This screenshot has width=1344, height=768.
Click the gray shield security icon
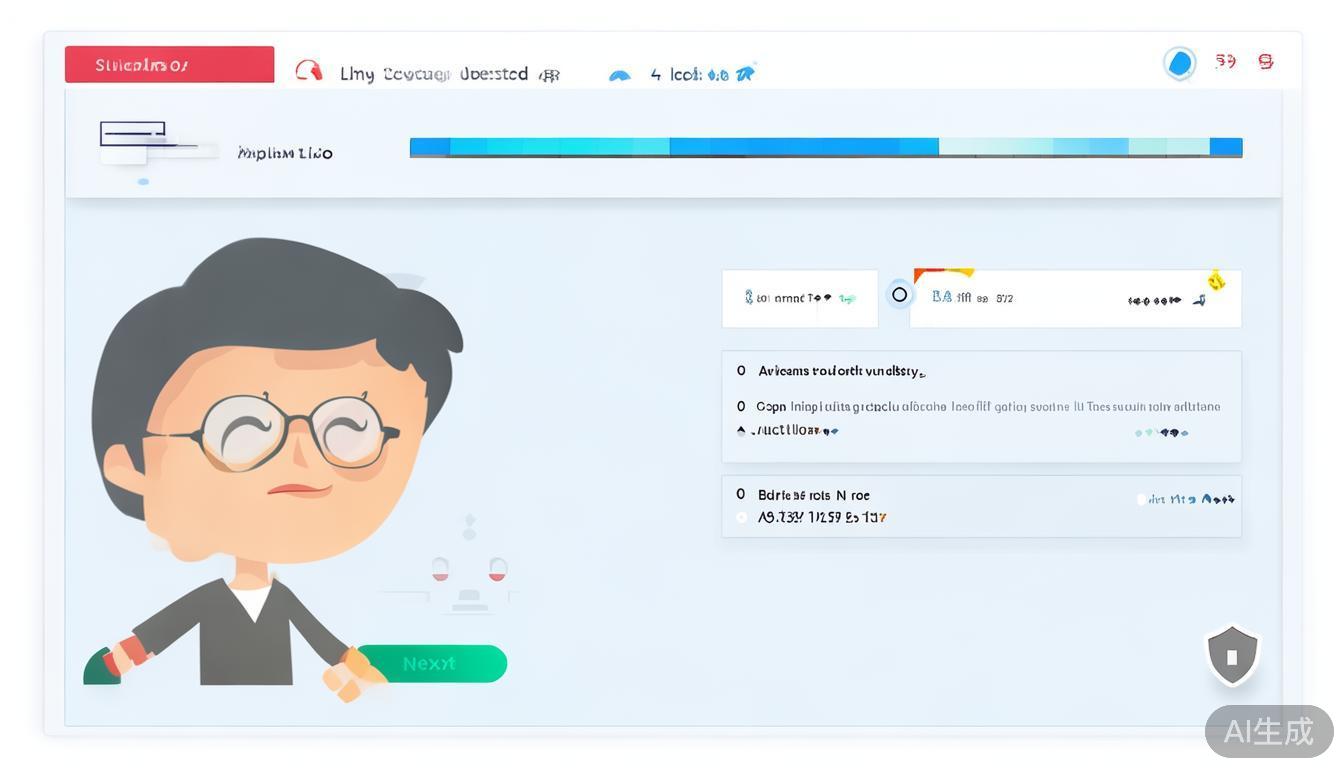(x=1232, y=656)
